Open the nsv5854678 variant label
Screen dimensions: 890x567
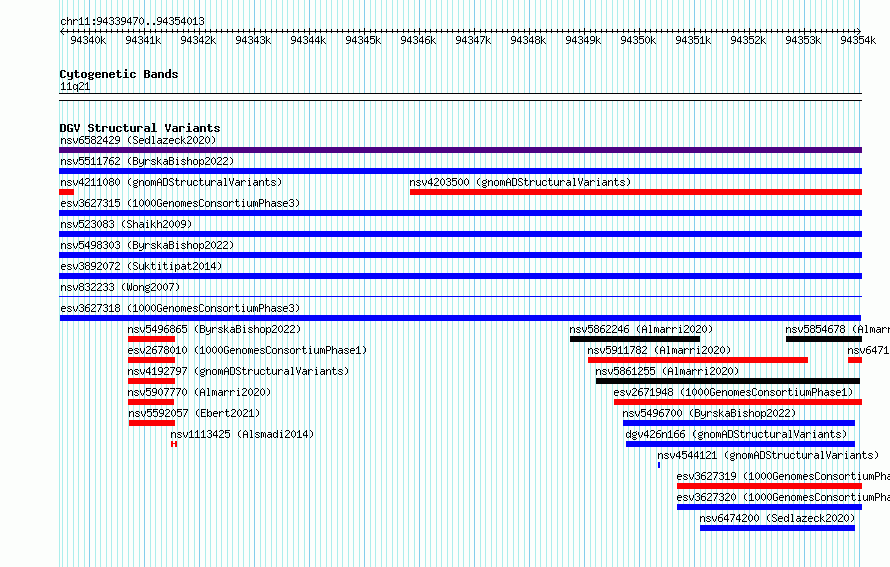837,329
